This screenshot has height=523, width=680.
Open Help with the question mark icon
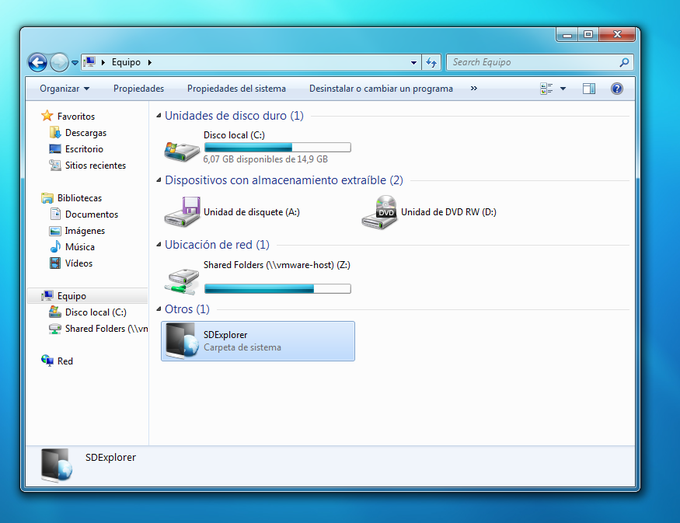617,88
